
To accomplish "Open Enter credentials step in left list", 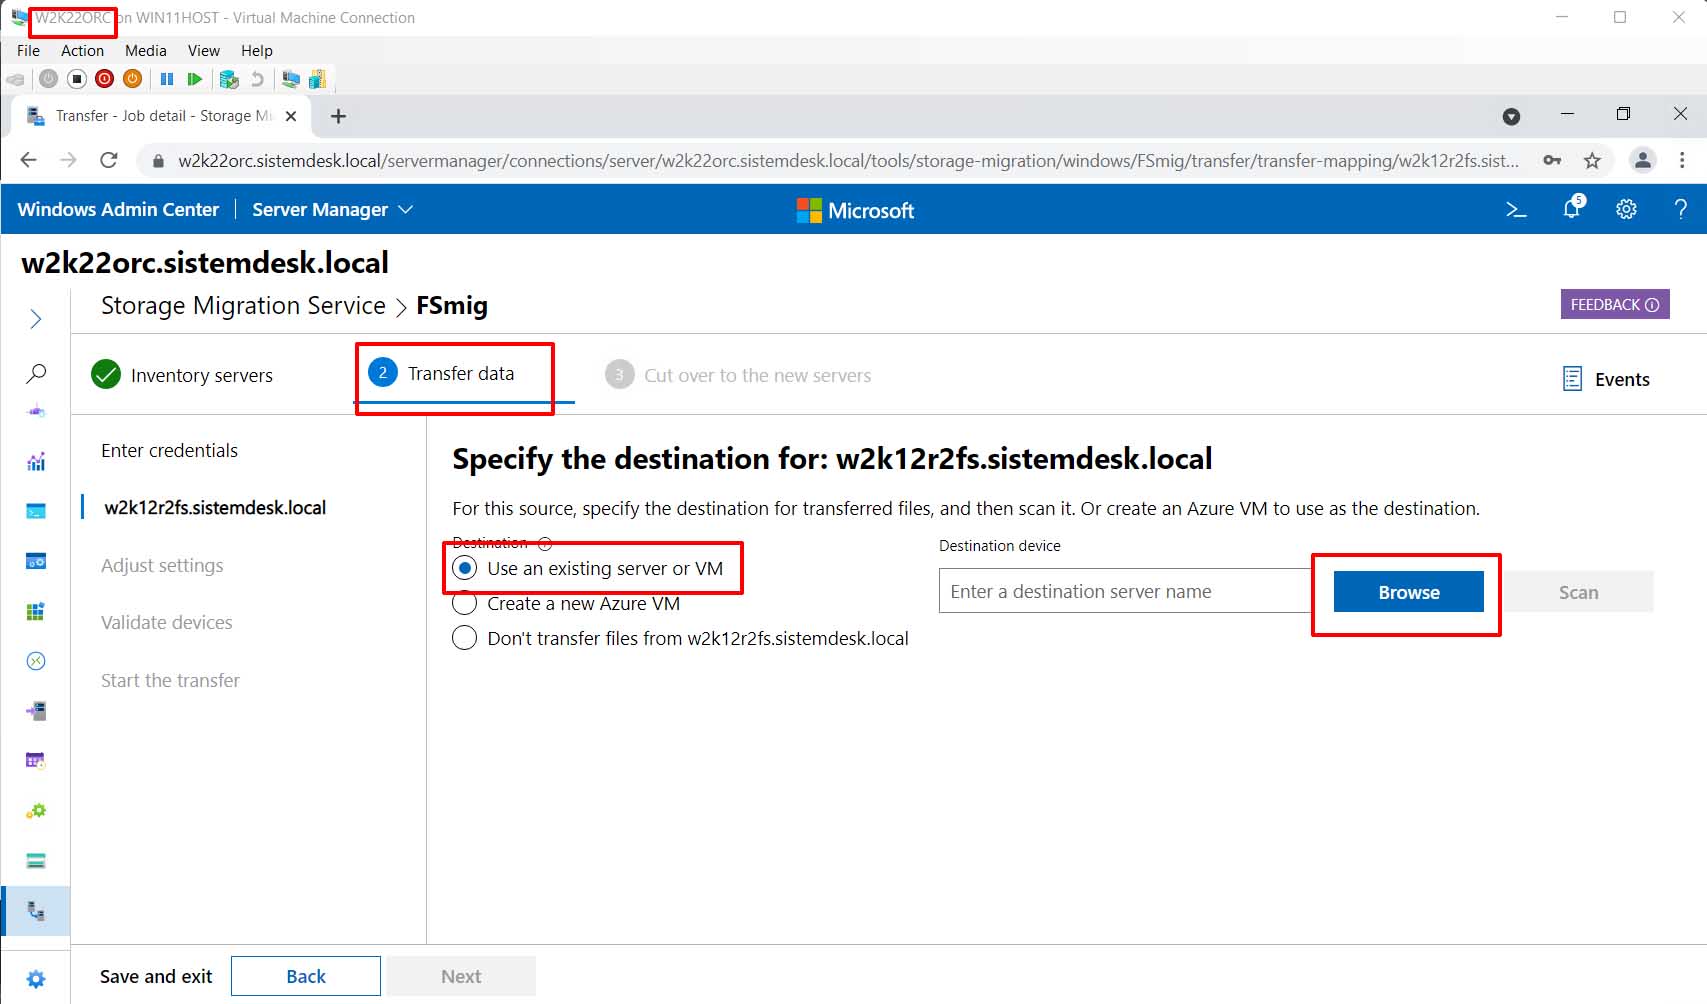I will 169,450.
